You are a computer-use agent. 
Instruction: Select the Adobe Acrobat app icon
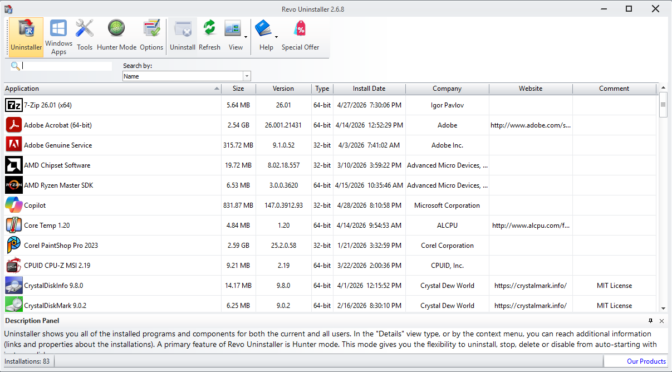tap(14, 125)
